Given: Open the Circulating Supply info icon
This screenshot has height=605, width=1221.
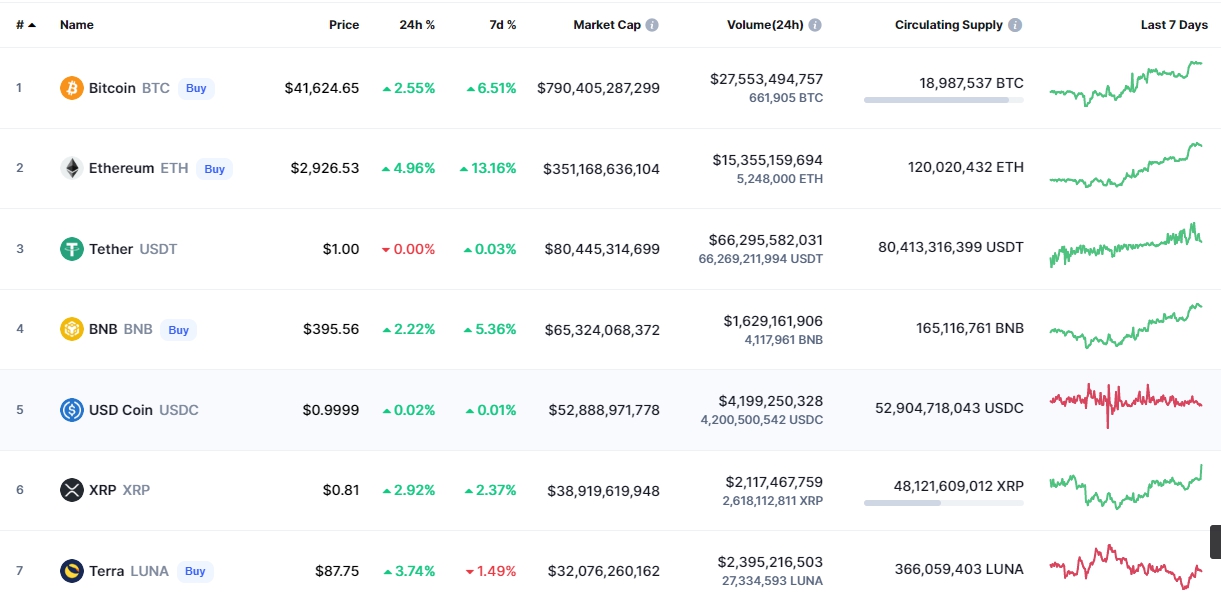Looking at the screenshot, I should point(1015,25).
